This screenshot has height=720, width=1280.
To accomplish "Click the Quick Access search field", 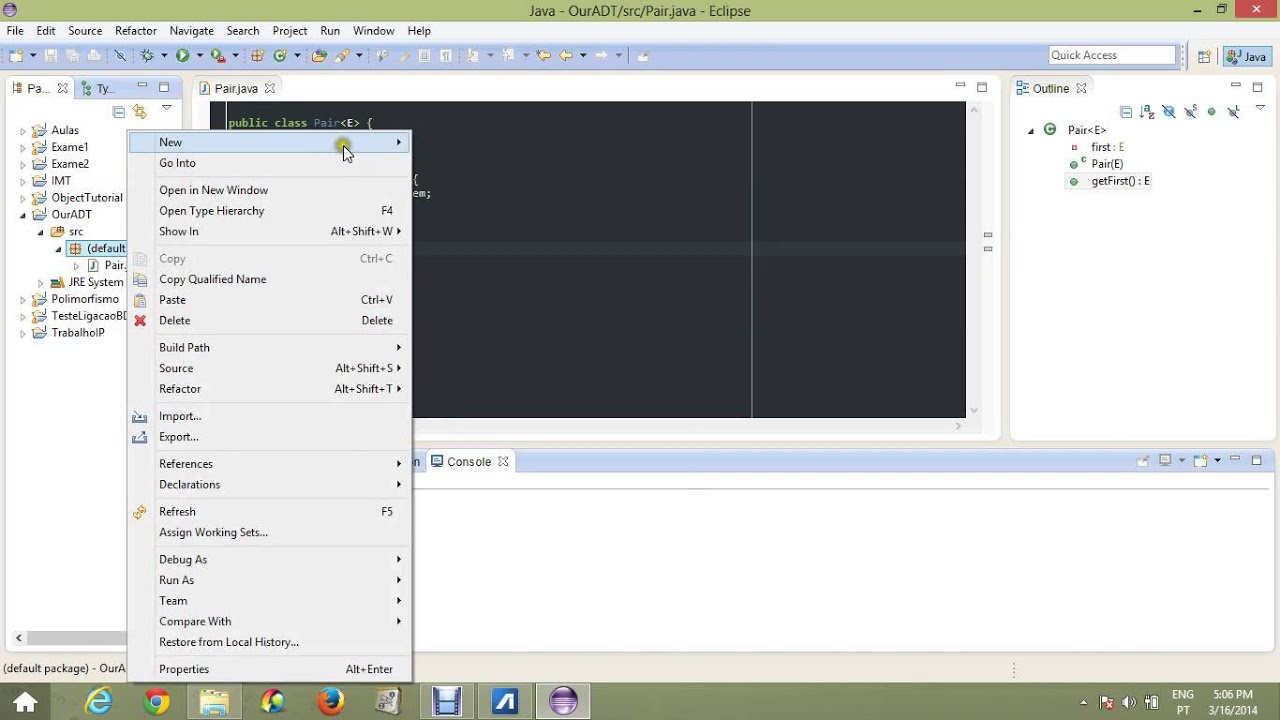I will coord(1112,55).
